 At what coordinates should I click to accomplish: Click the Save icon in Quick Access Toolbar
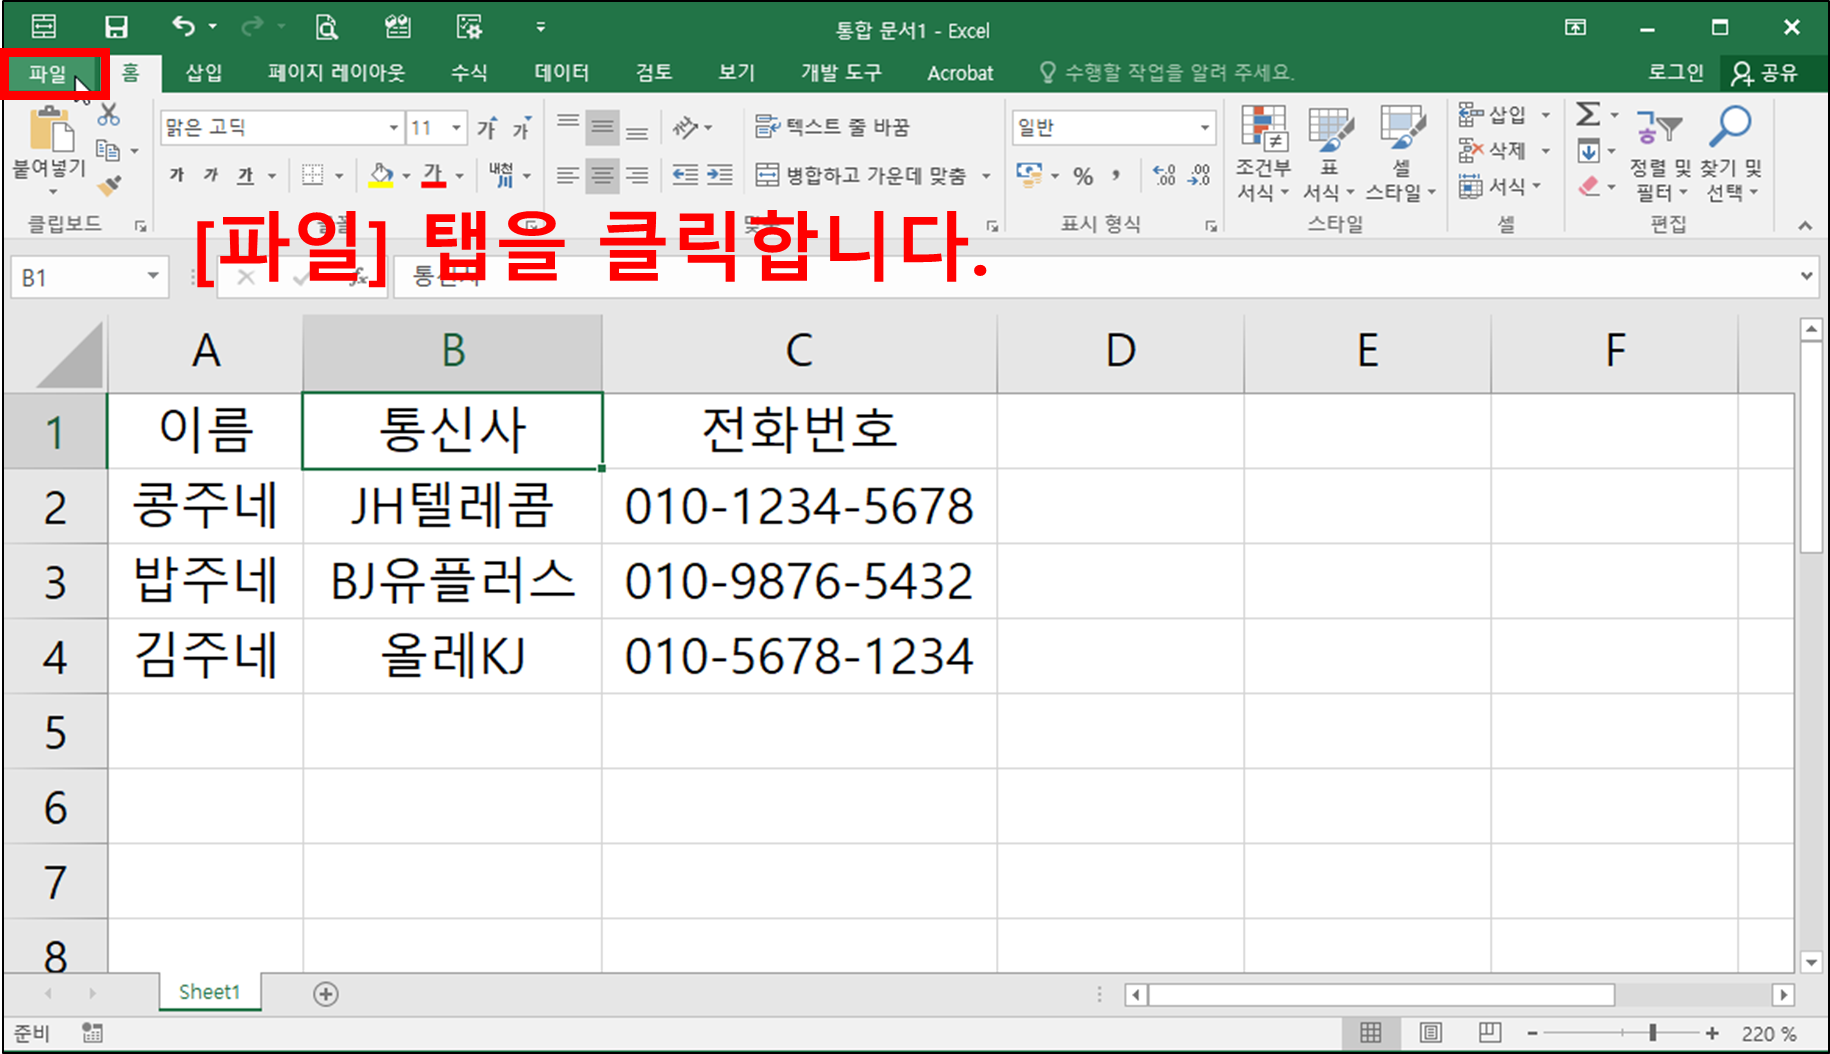[x=118, y=26]
